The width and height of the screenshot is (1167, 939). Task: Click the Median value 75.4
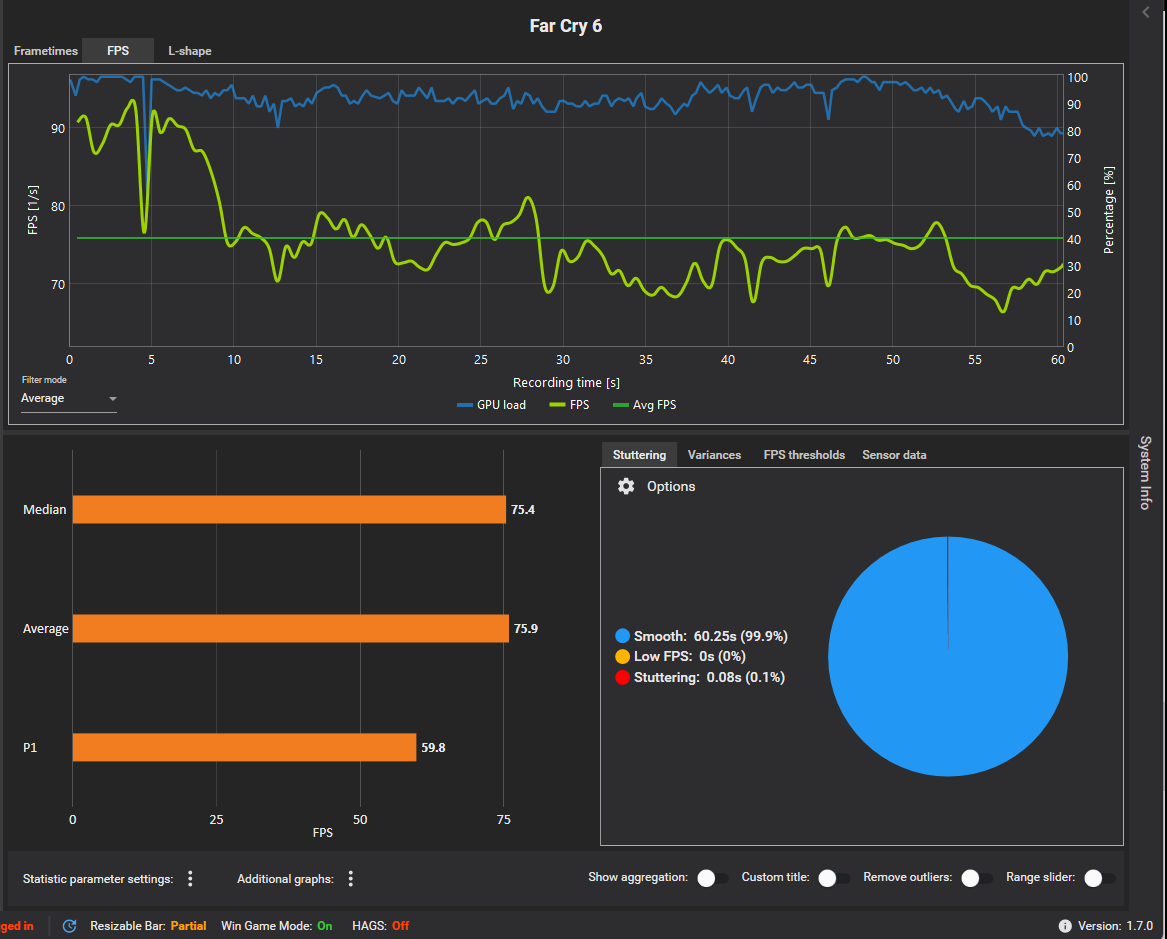(x=522, y=510)
